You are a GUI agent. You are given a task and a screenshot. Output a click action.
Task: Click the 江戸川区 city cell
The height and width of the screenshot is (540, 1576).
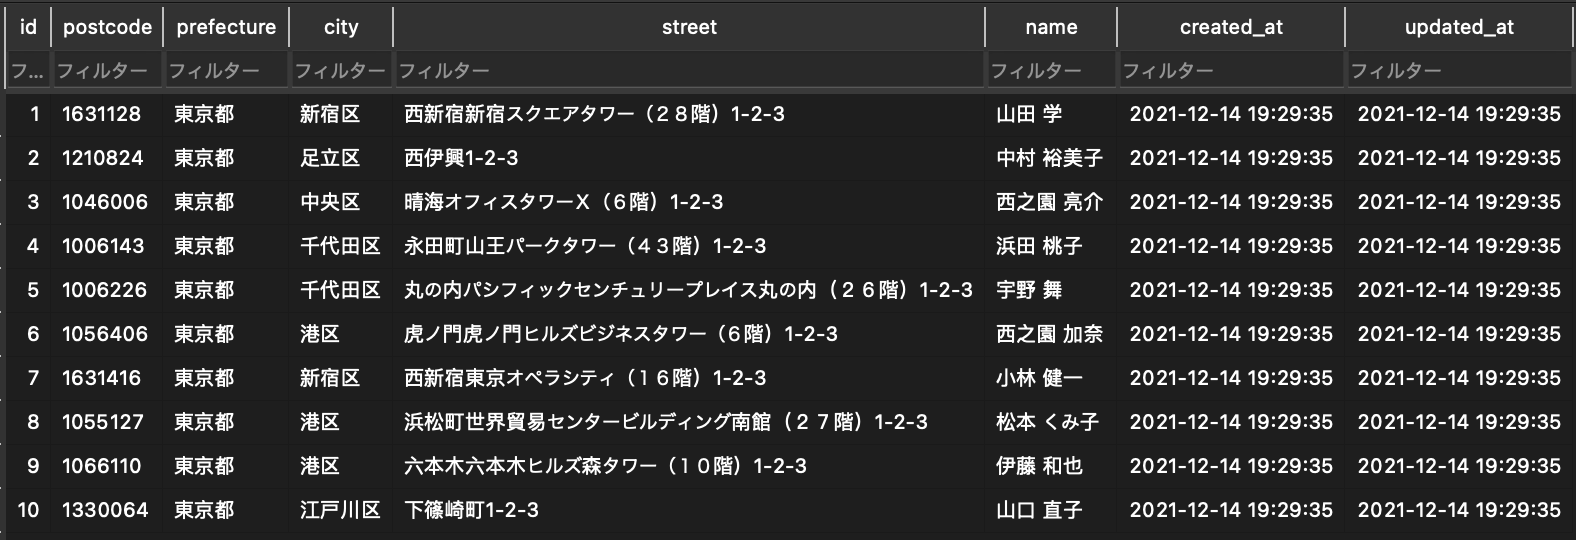[340, 510]
